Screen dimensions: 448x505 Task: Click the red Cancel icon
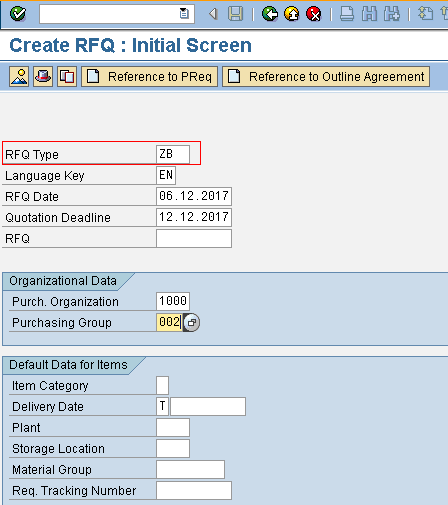pyautogui.click(x=313, y=14)
